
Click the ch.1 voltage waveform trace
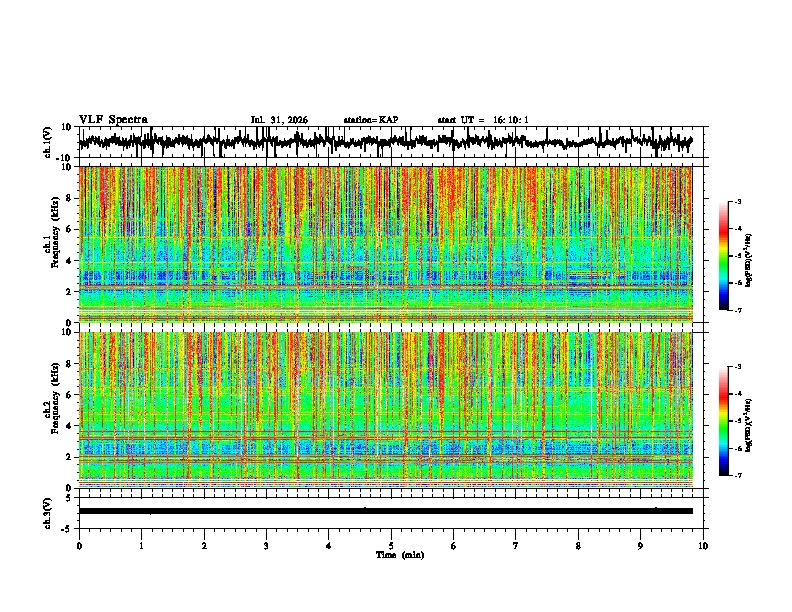coord(386,142)
